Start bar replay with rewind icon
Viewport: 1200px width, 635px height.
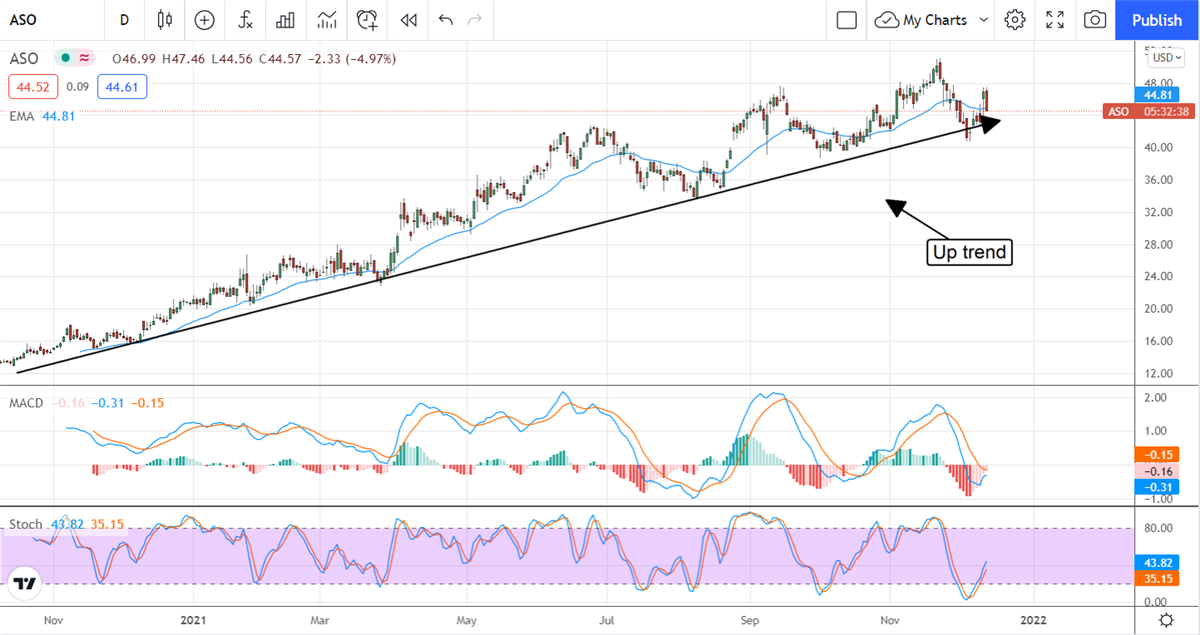point(408,20)
